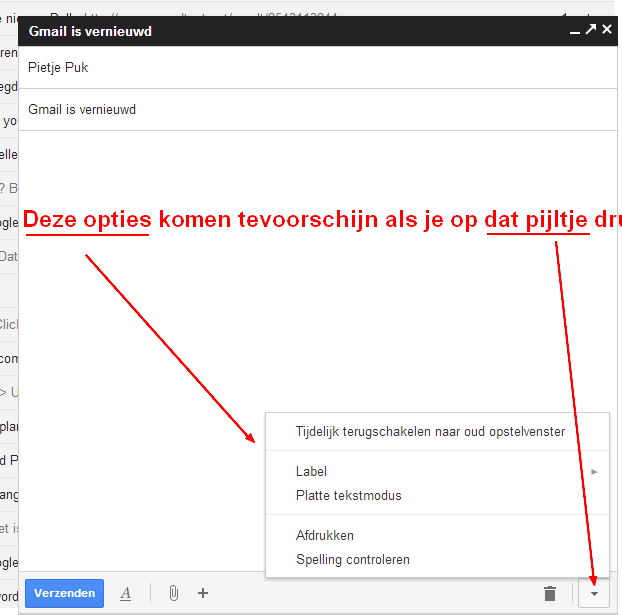Open the Label submenu
The image size is (622, 615).
point(438,471)
